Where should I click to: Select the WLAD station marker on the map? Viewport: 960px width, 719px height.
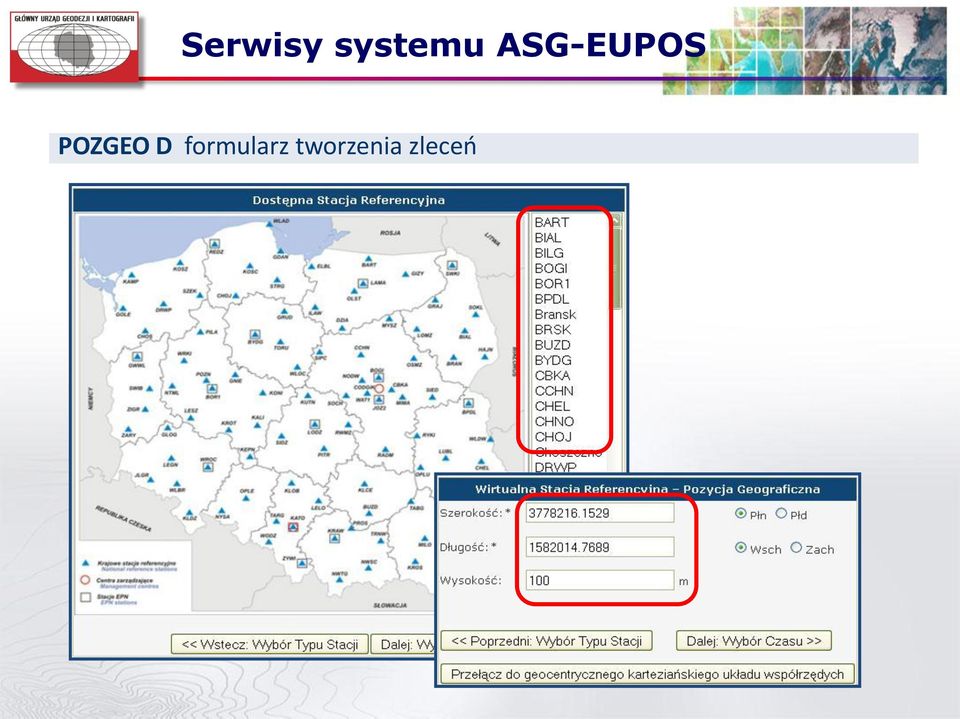point(270,224)
